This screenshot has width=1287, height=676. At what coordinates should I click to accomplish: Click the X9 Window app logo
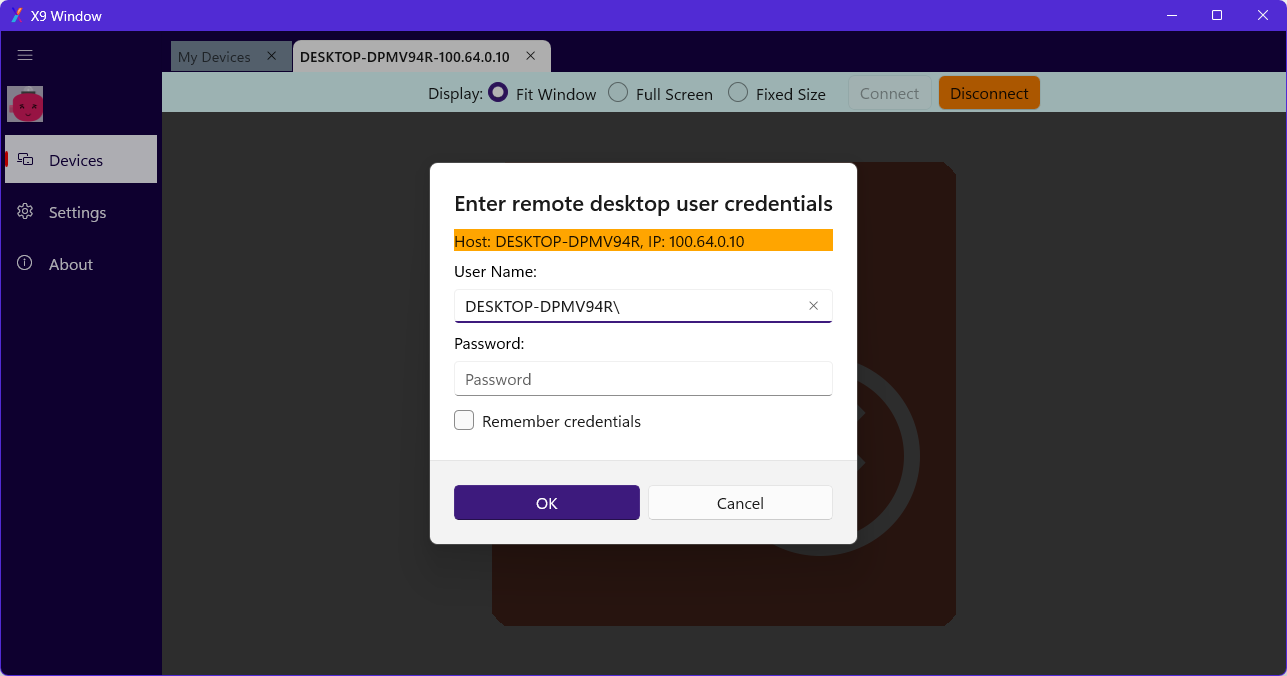tap(16, 16)
